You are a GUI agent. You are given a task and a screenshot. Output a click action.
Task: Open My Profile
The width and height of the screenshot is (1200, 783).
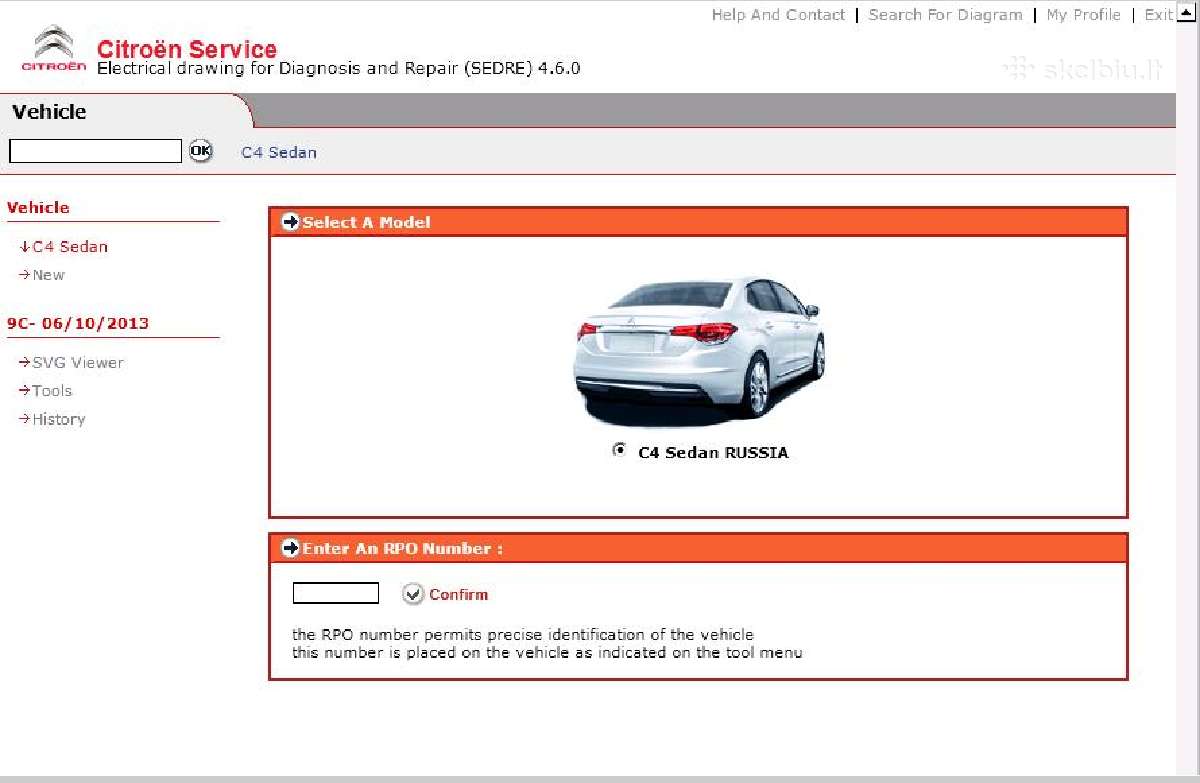[x=1083, y=15]
